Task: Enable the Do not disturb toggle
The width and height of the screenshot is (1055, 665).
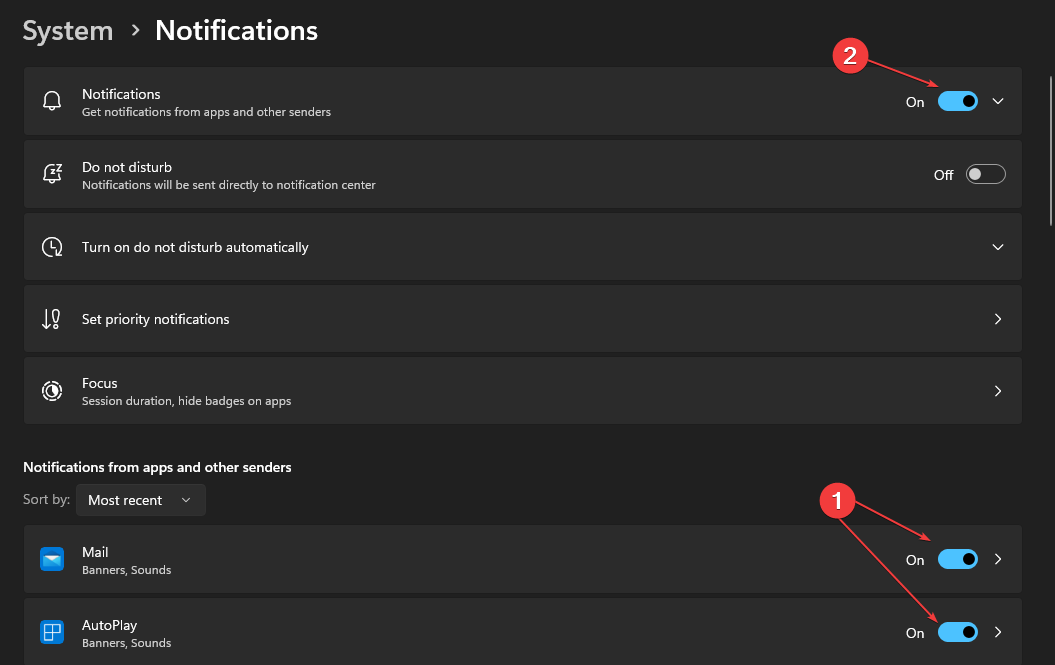Action: tap(985, 174)
